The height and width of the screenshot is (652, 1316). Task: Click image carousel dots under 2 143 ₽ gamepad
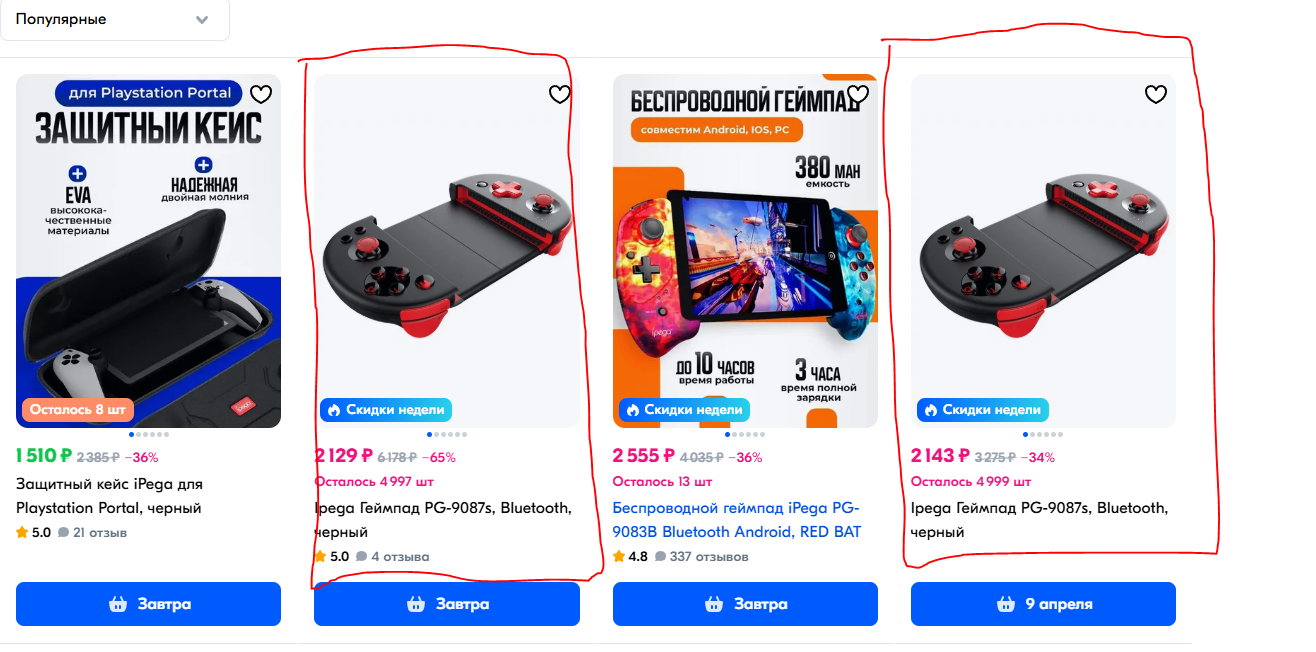click(x=1043, y=435)
